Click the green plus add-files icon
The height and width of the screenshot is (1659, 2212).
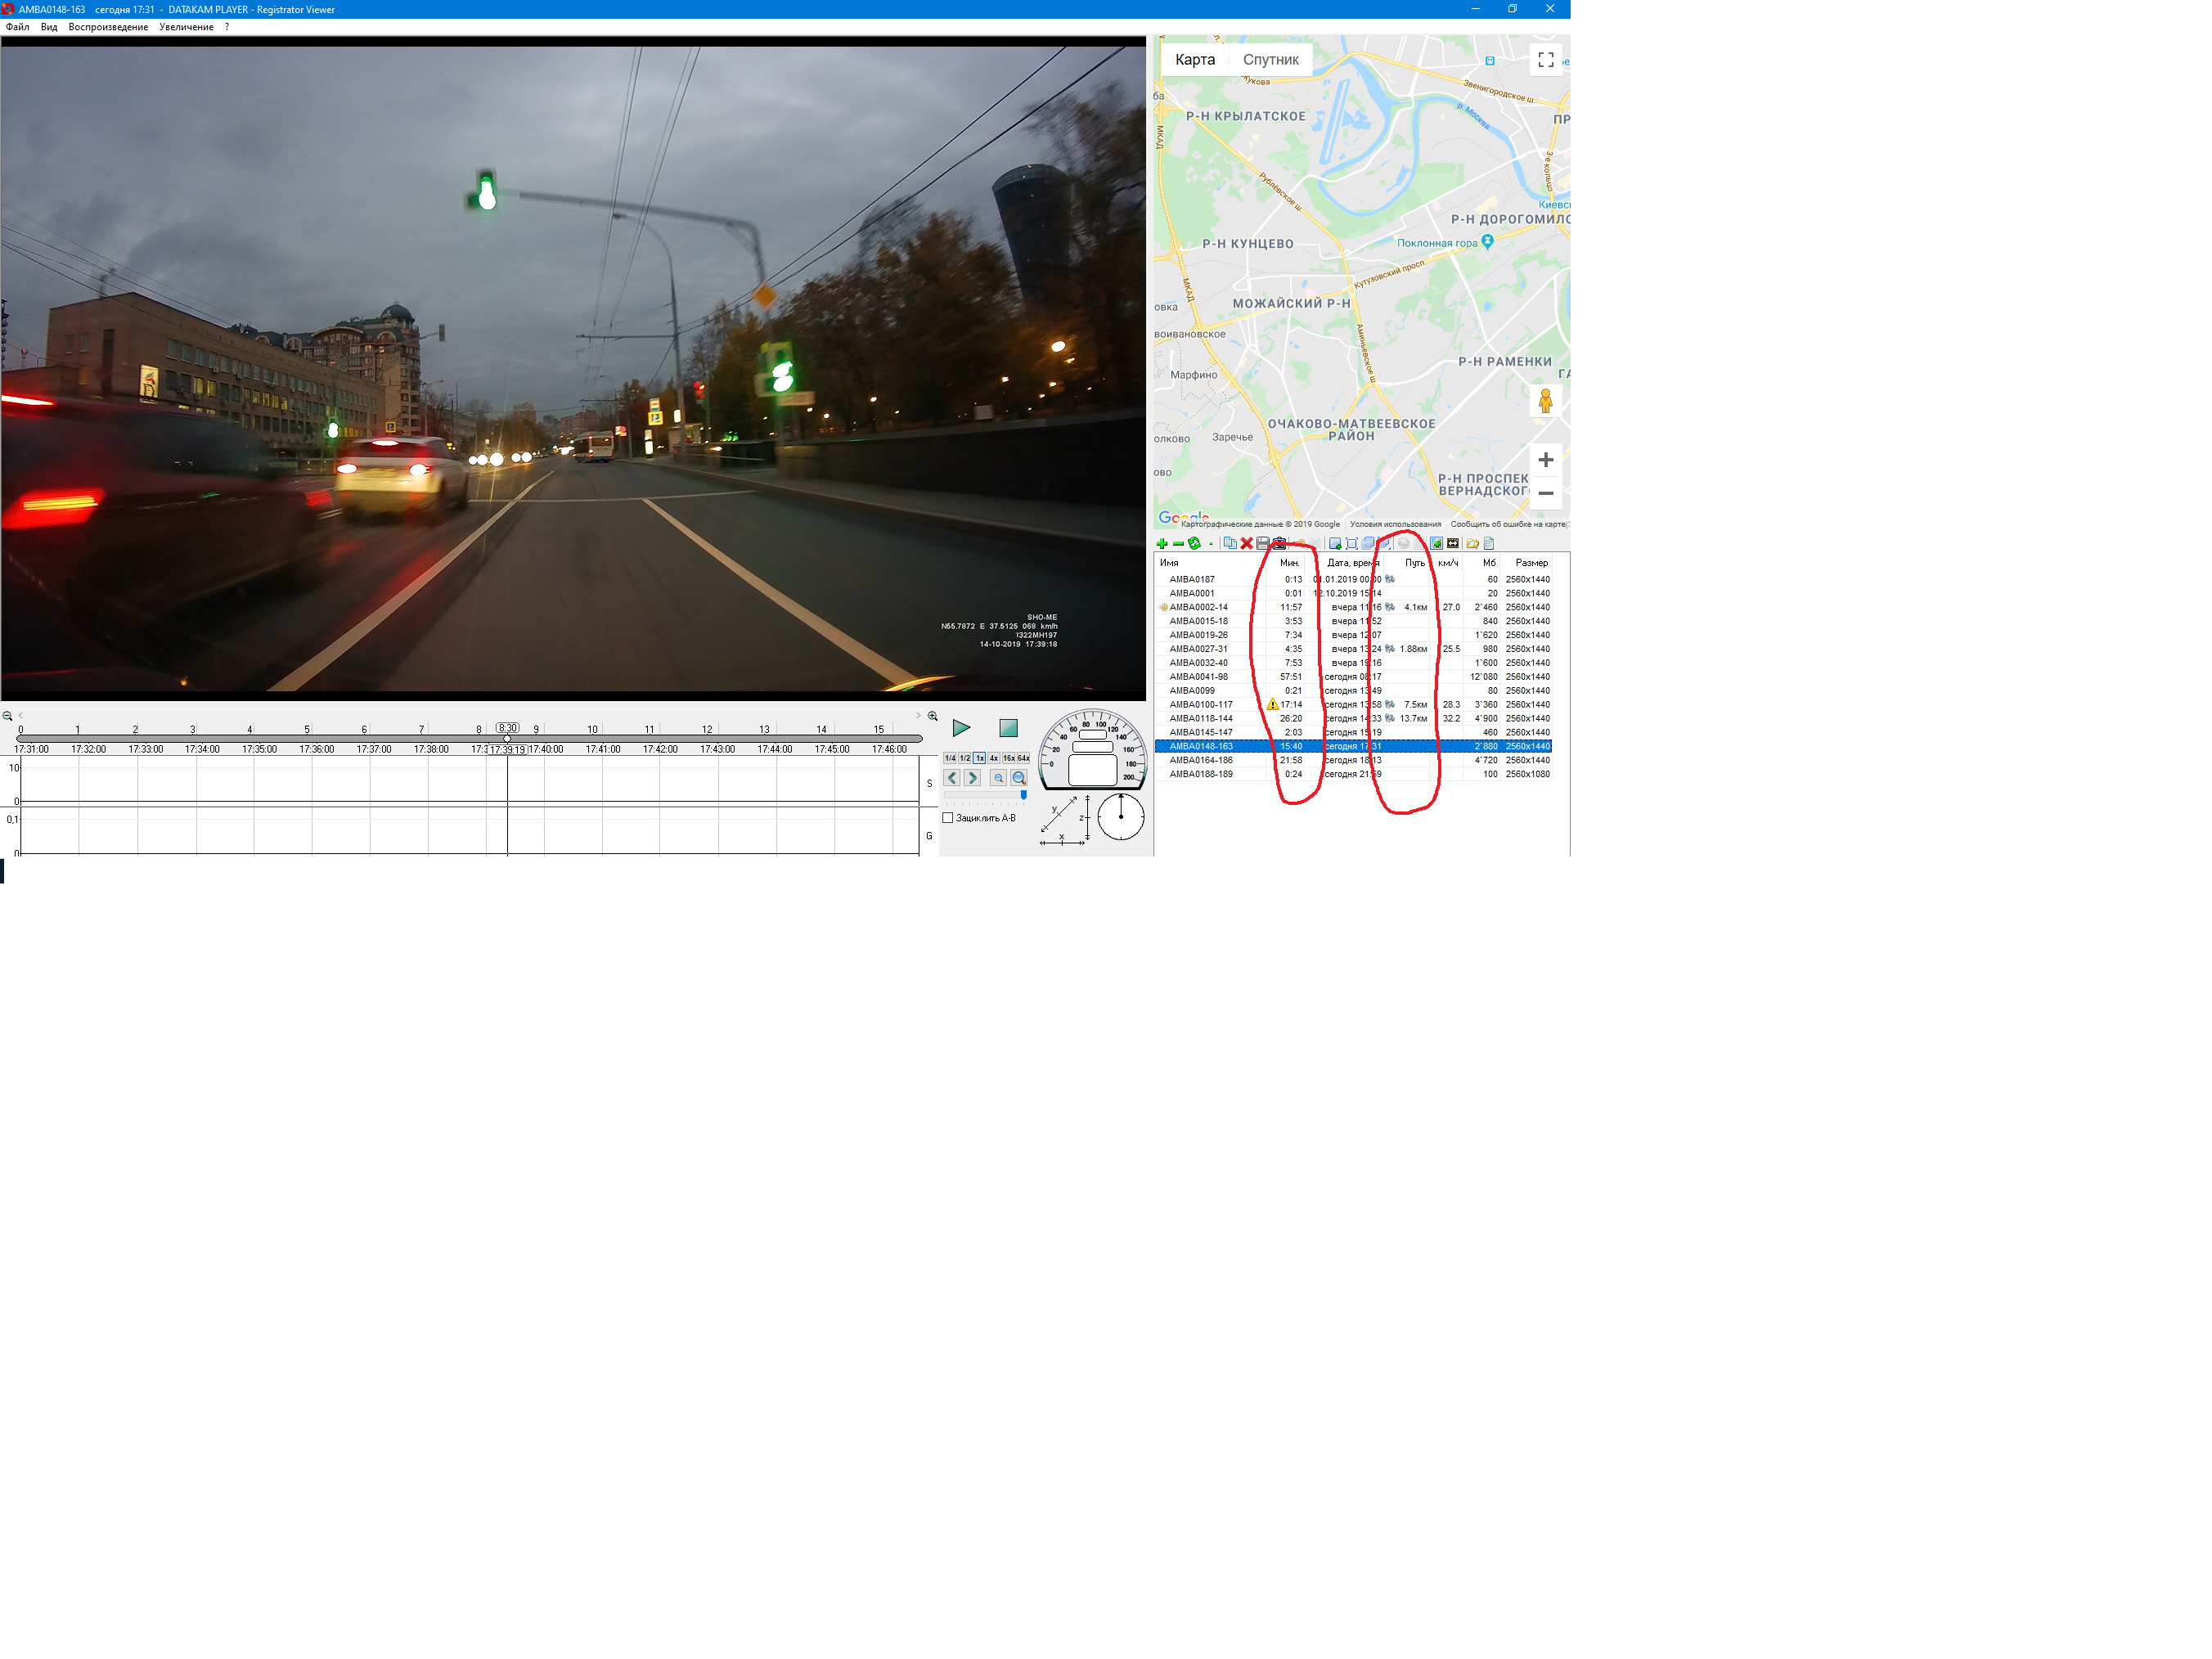tap(1161, 544)
